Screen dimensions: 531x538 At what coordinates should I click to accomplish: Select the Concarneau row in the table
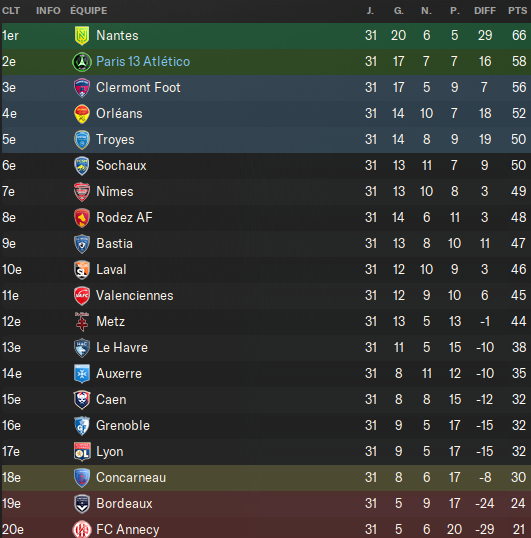266,478
